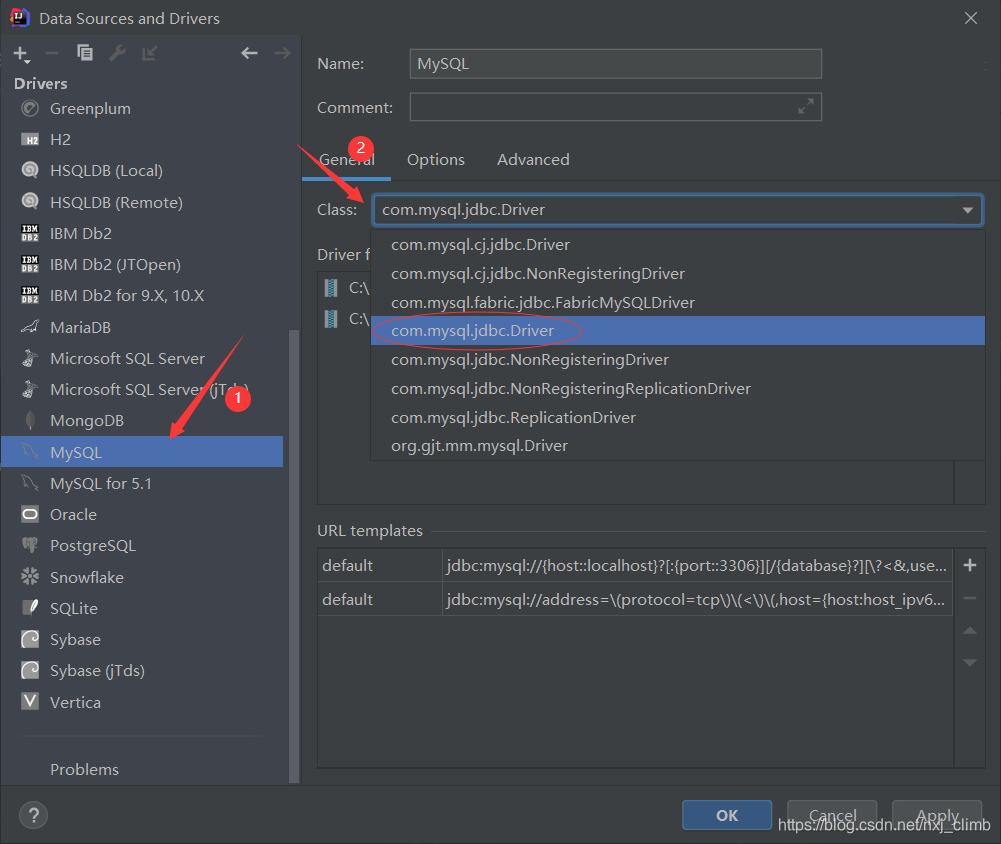Remove the selected URL template
1001x844 pixels.
pyautogui.click(x=970, y=598)
